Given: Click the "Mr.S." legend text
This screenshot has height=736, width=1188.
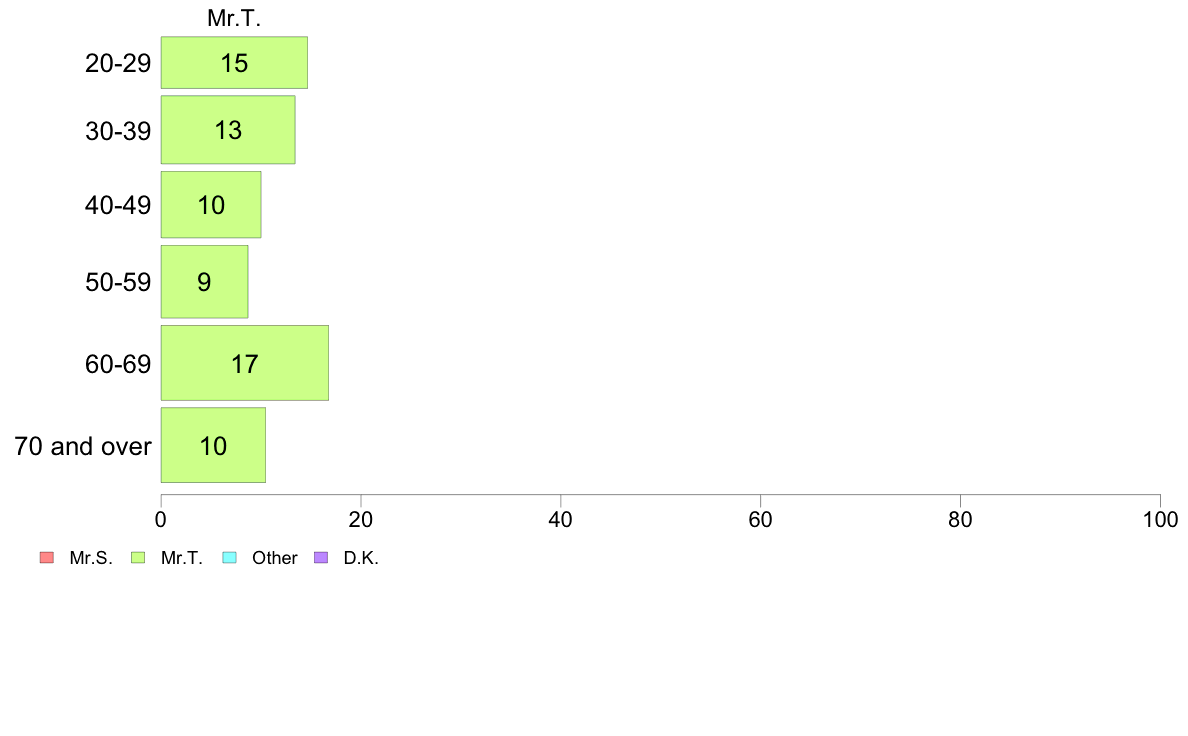Looking at the screenshot, I should [x=91, y=558].
